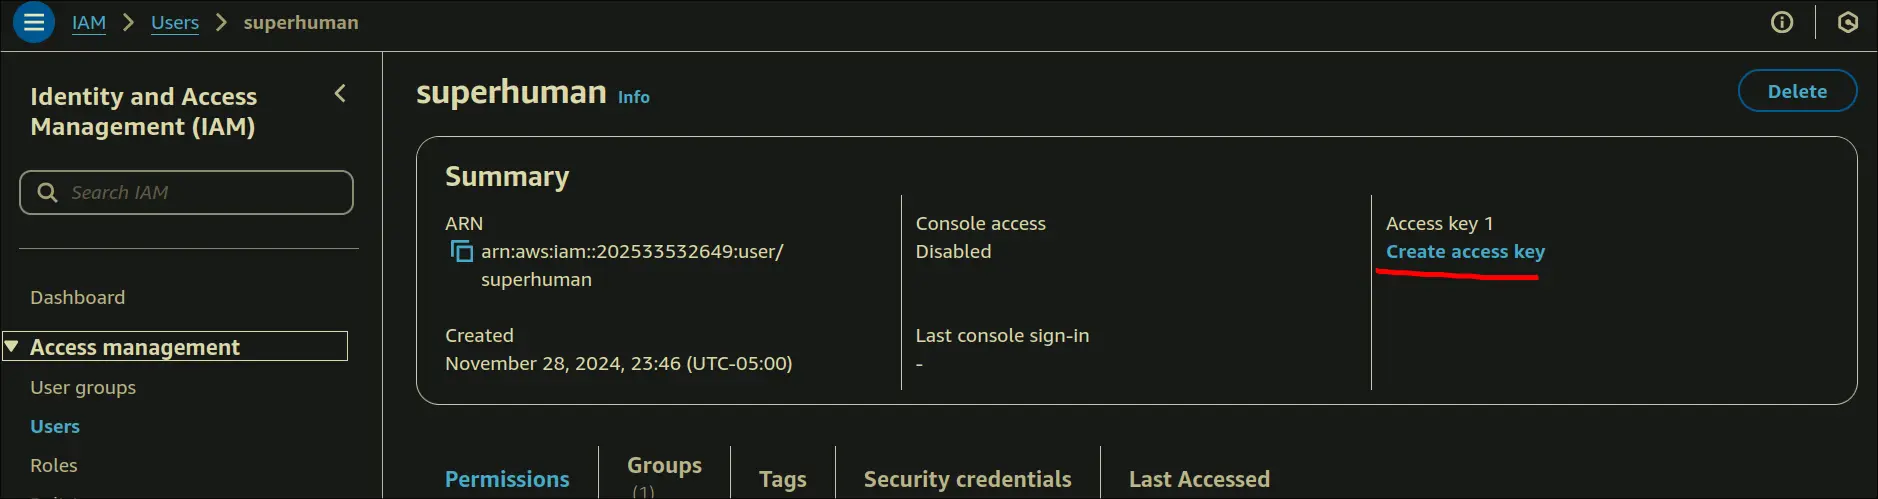
Task: Open the Security credentials tab
Action: (967, 479)
